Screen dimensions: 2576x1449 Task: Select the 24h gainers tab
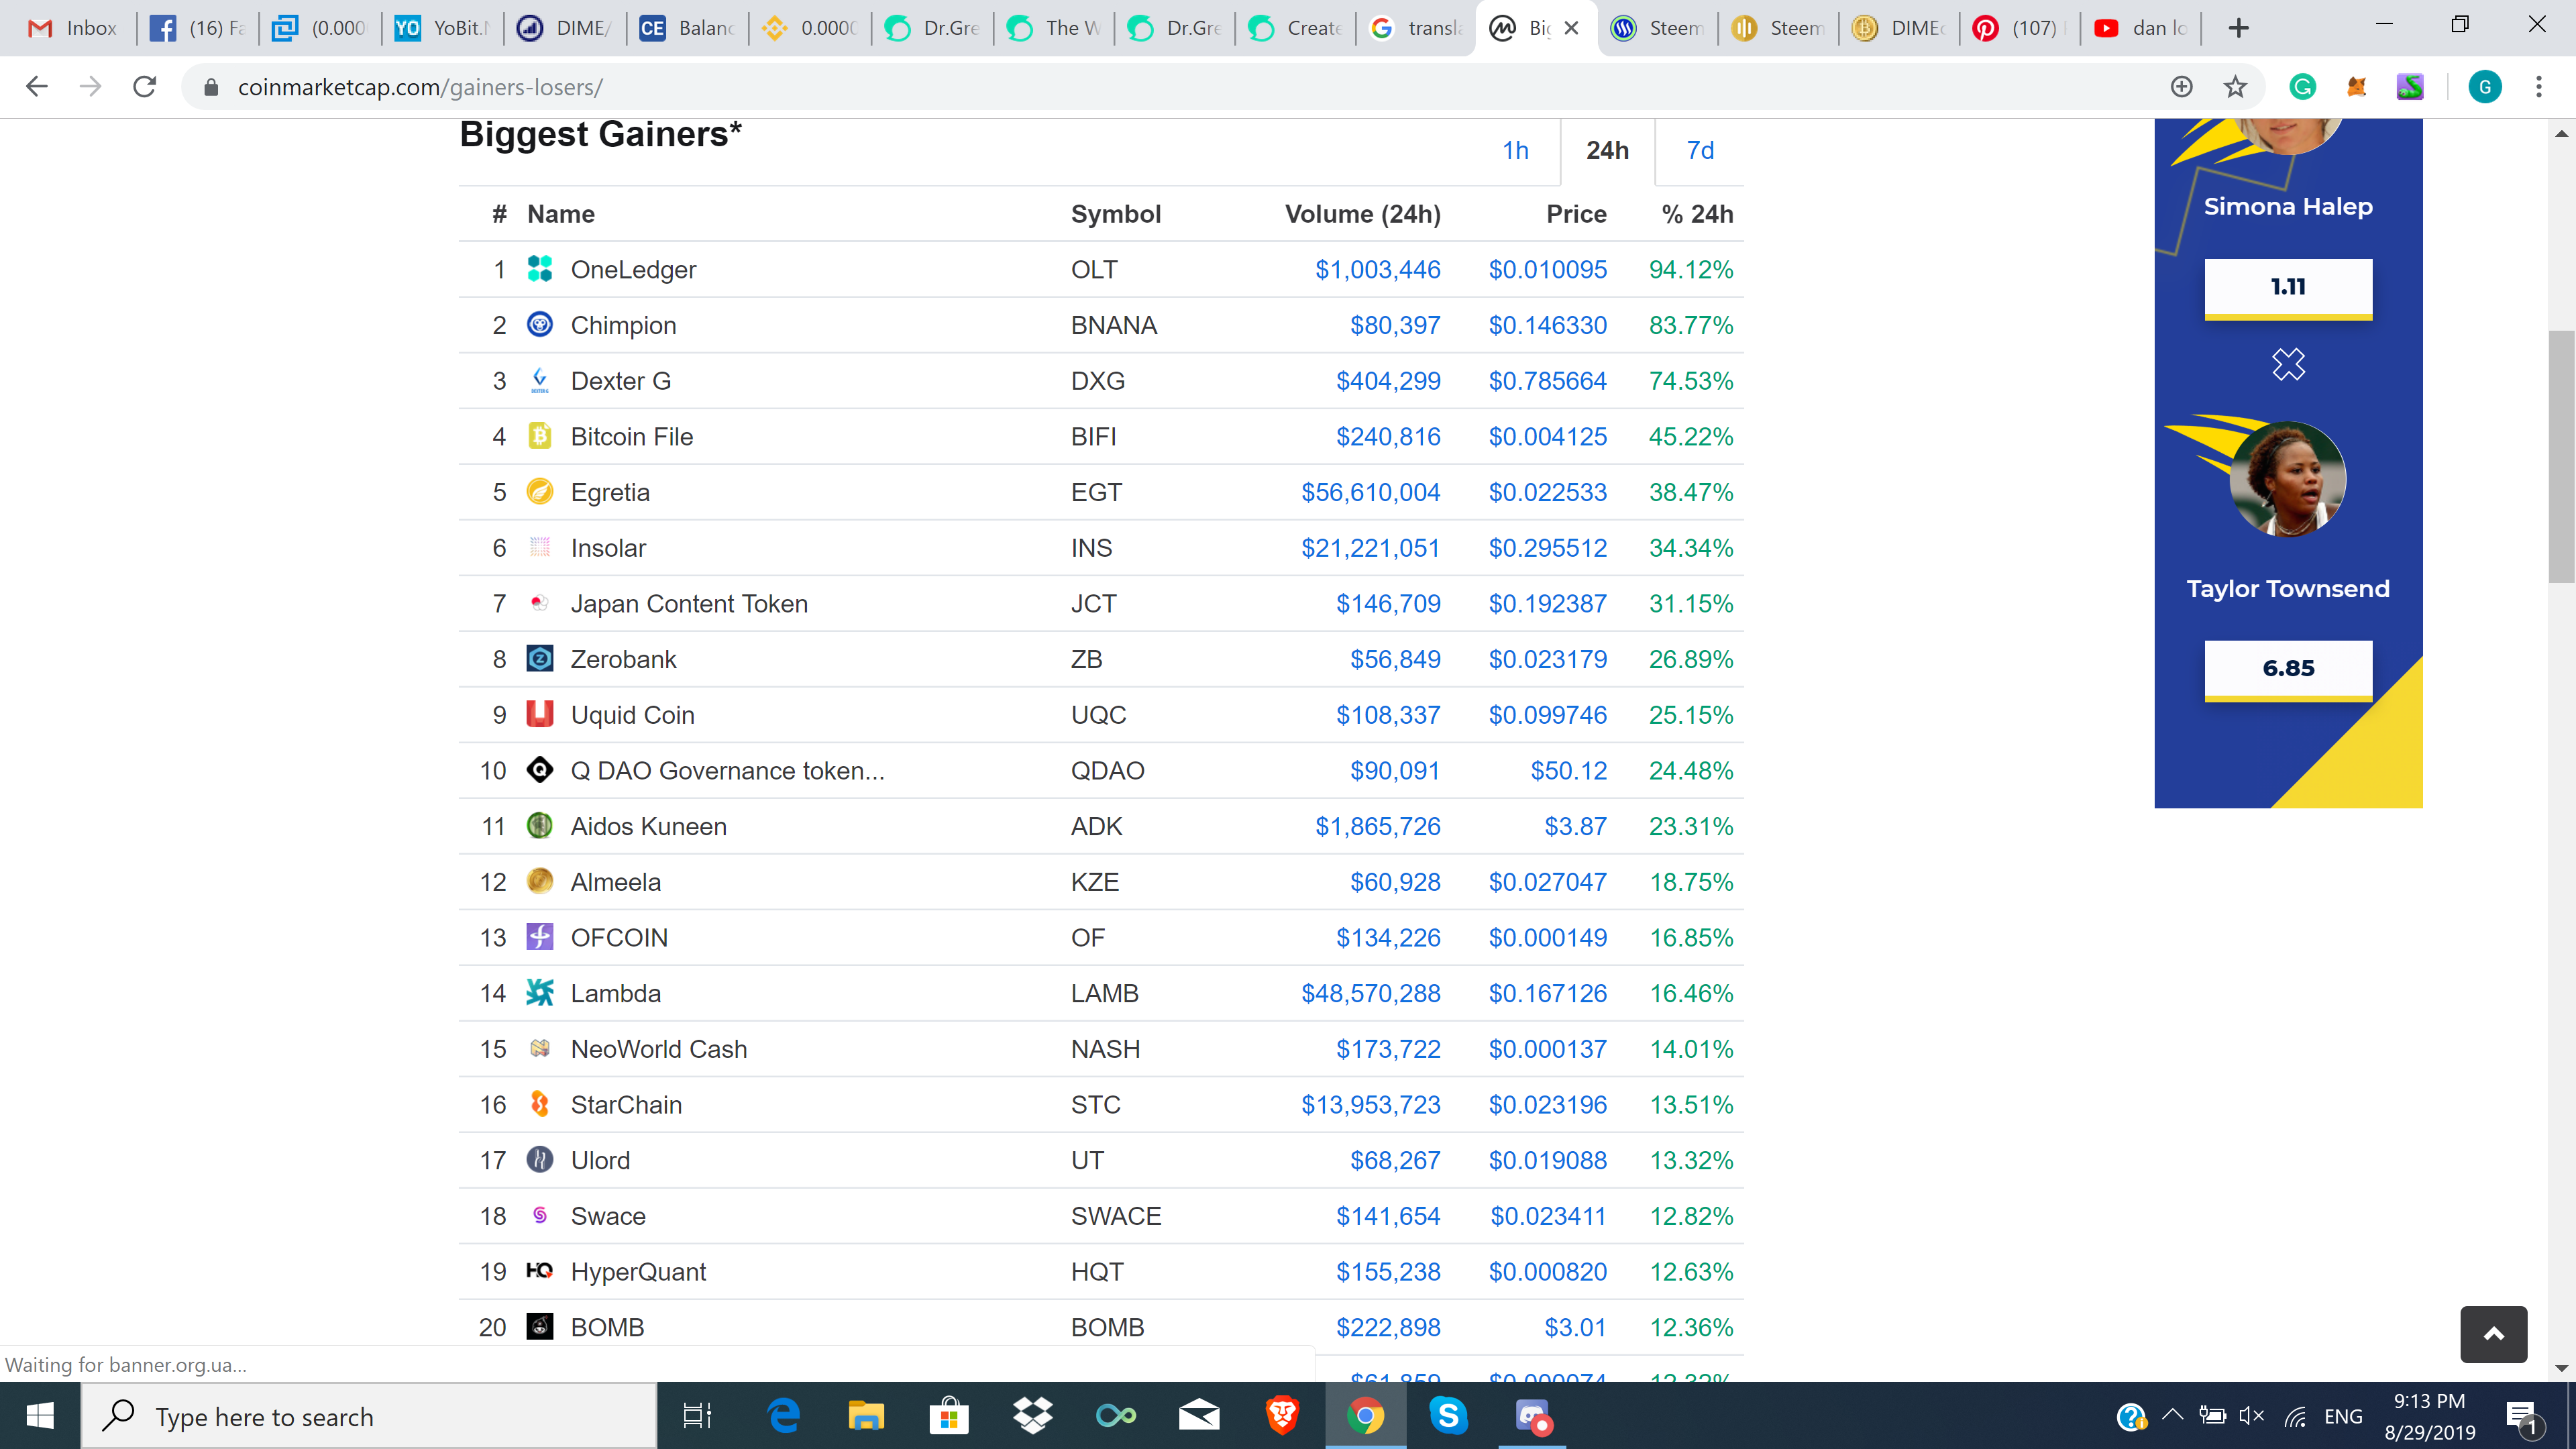point(1607,150)
